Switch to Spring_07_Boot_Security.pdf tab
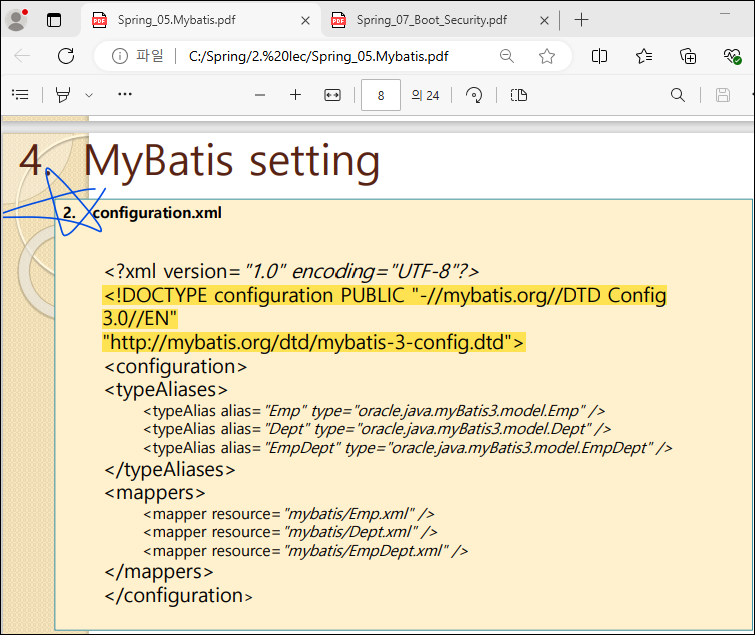Image resolution: width=755 pixels, height=635 pixels. (x=432, y=20)
